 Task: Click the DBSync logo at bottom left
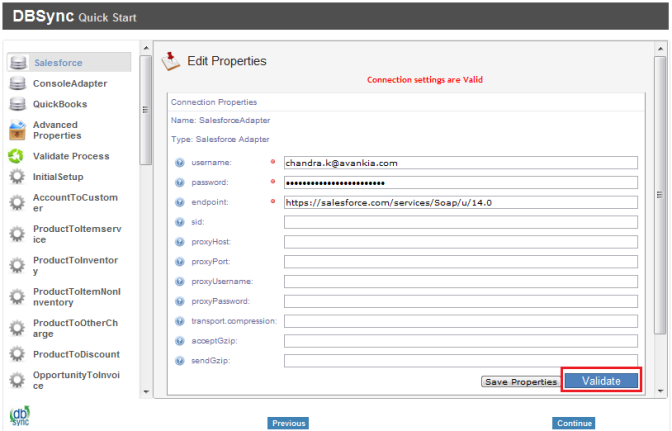click(19, 415)
